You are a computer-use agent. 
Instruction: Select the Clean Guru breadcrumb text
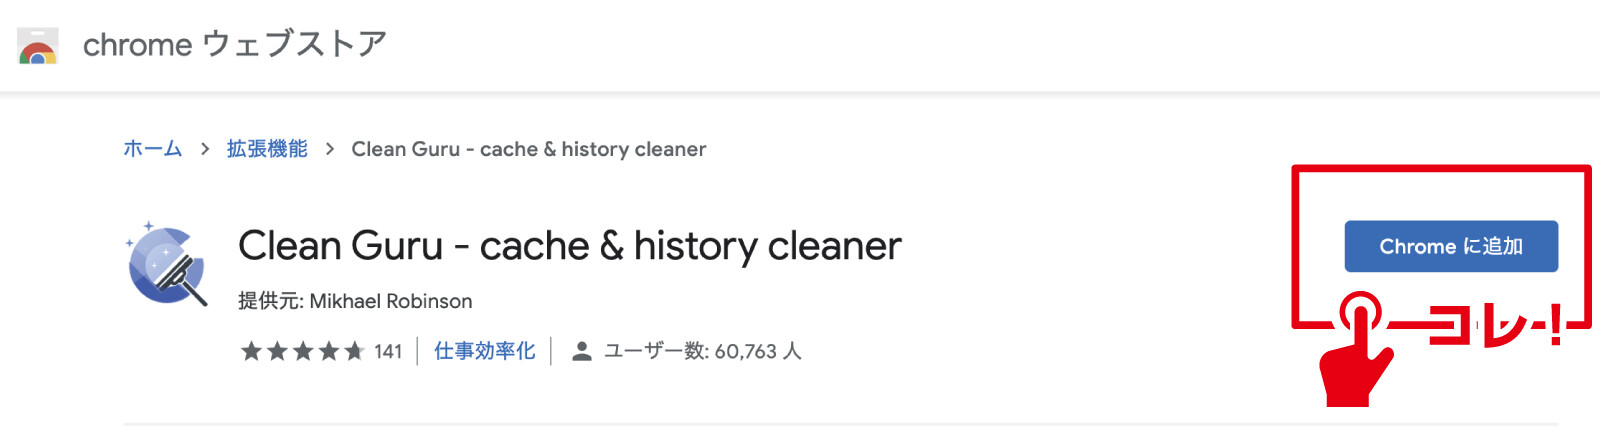click(528, 149)
